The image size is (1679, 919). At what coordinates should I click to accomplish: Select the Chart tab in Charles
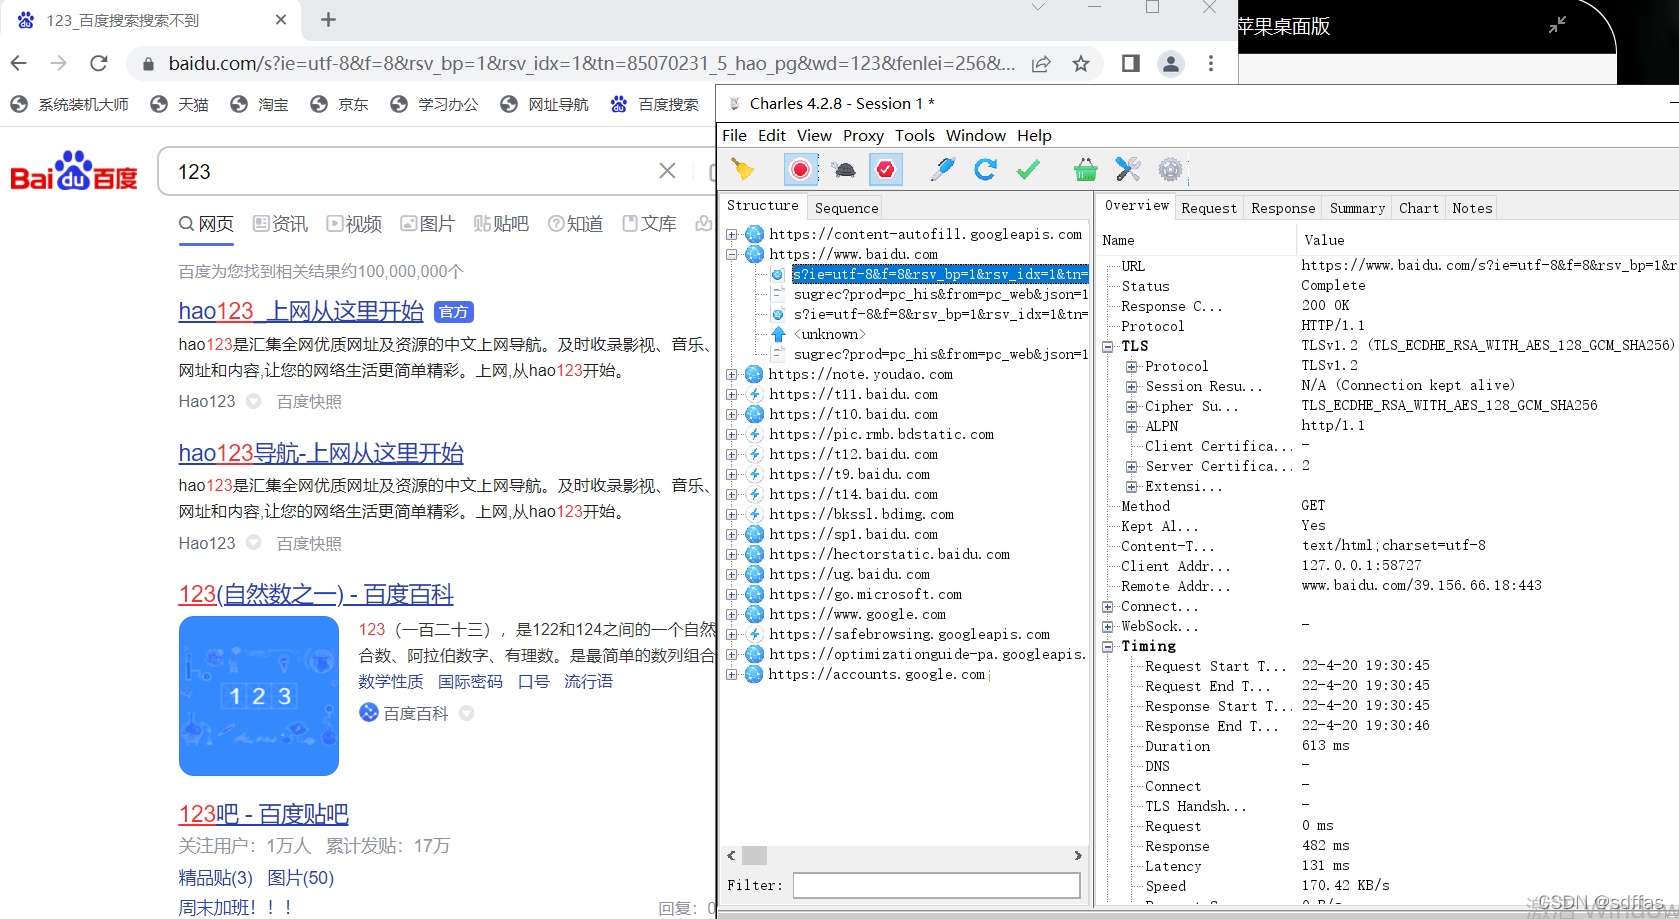(1419, 208)
